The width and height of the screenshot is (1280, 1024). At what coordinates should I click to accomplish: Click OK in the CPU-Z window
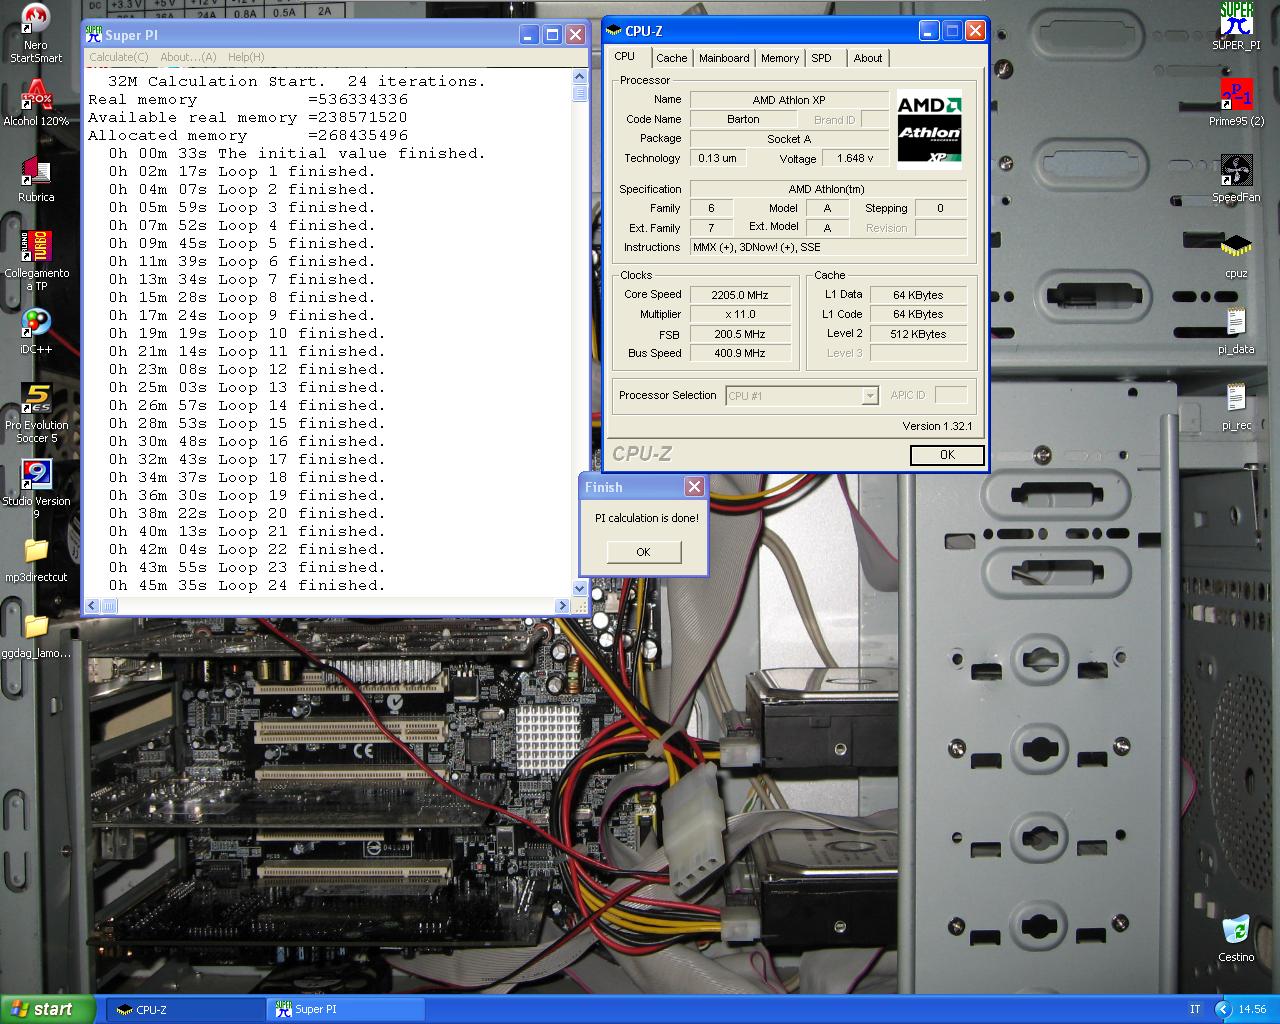tap(947, 455)
